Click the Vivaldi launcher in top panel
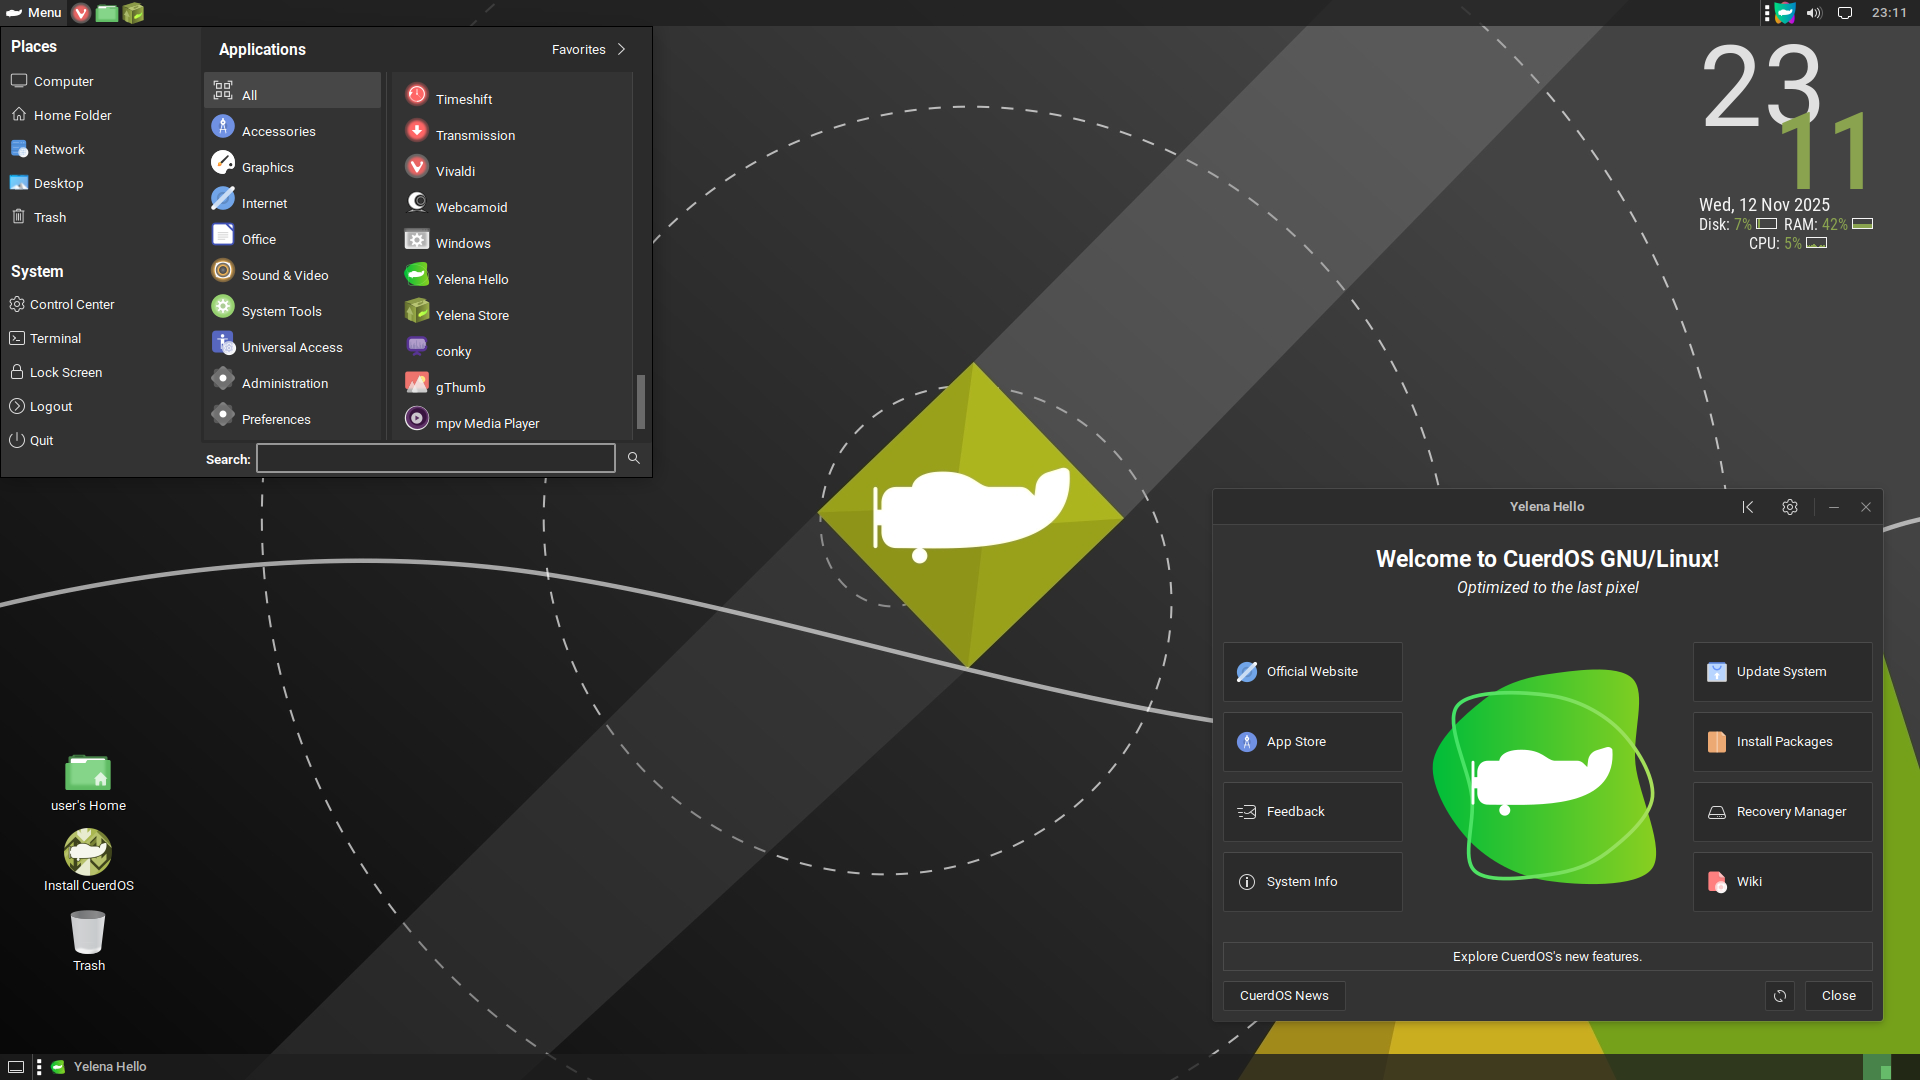 [81, 13]
